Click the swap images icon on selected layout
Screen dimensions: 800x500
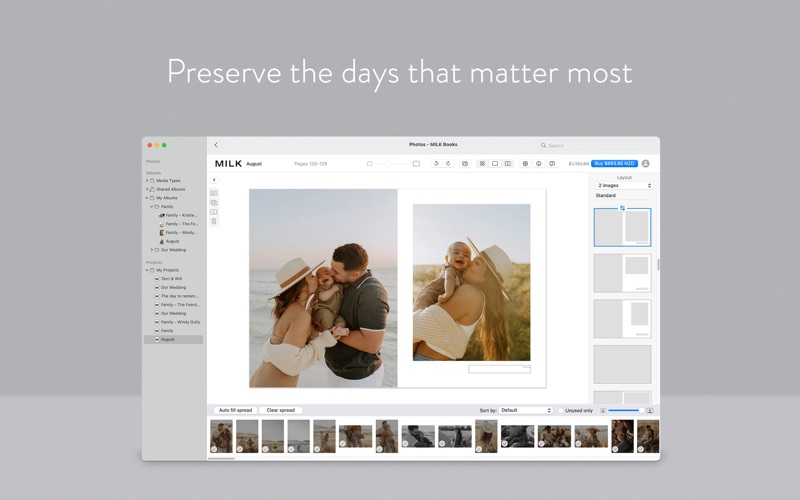(x=622, y=208)
